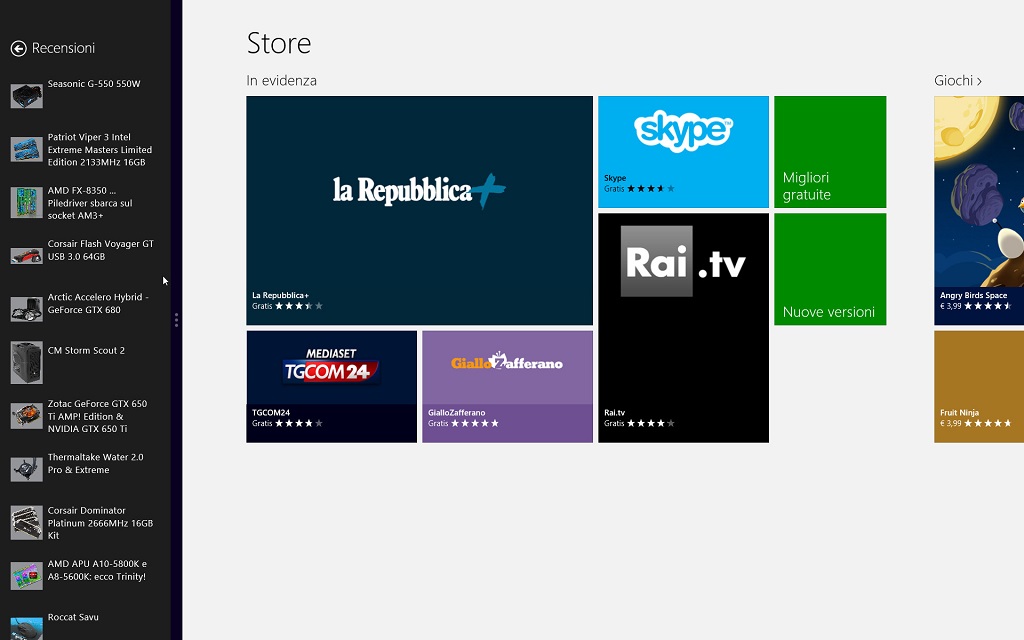The image size is (1024, 640).
Task: Open the CM Storm Scout 2 thumbnail
Action: click(27, 362)
